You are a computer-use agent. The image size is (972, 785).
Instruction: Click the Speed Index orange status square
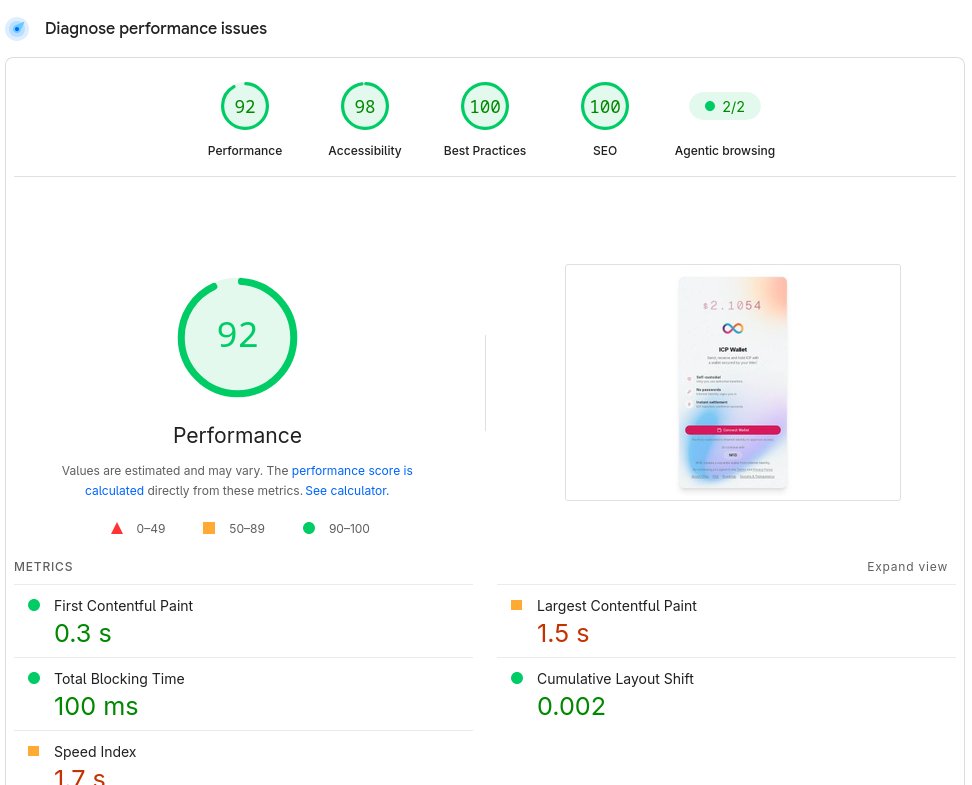33,752
